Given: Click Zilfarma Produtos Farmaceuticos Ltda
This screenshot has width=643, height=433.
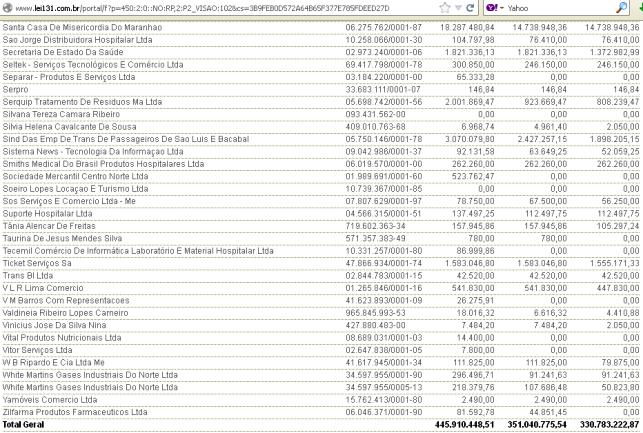Looking at the screenshot, I should coord(75,412).
